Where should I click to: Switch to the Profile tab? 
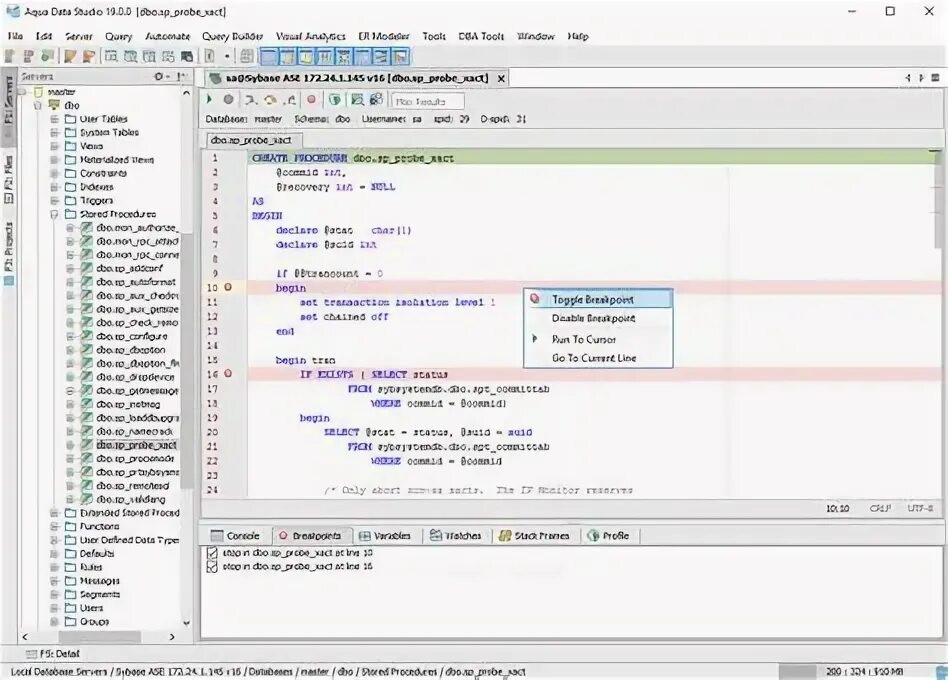tap(608, 536)
